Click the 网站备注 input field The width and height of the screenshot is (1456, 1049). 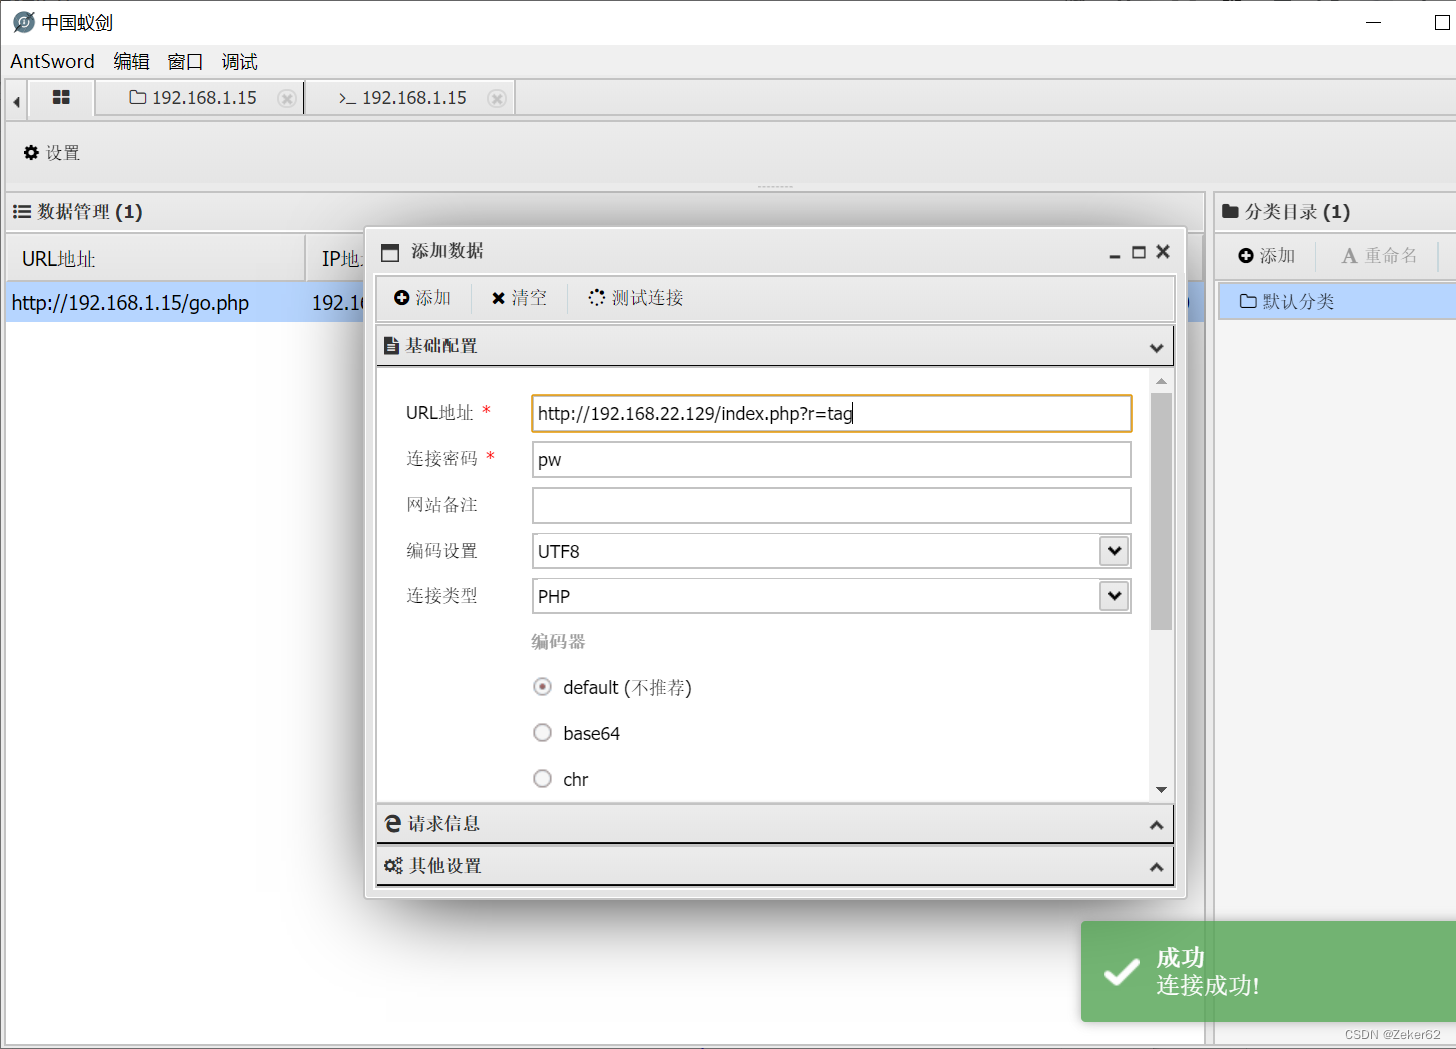831,506
